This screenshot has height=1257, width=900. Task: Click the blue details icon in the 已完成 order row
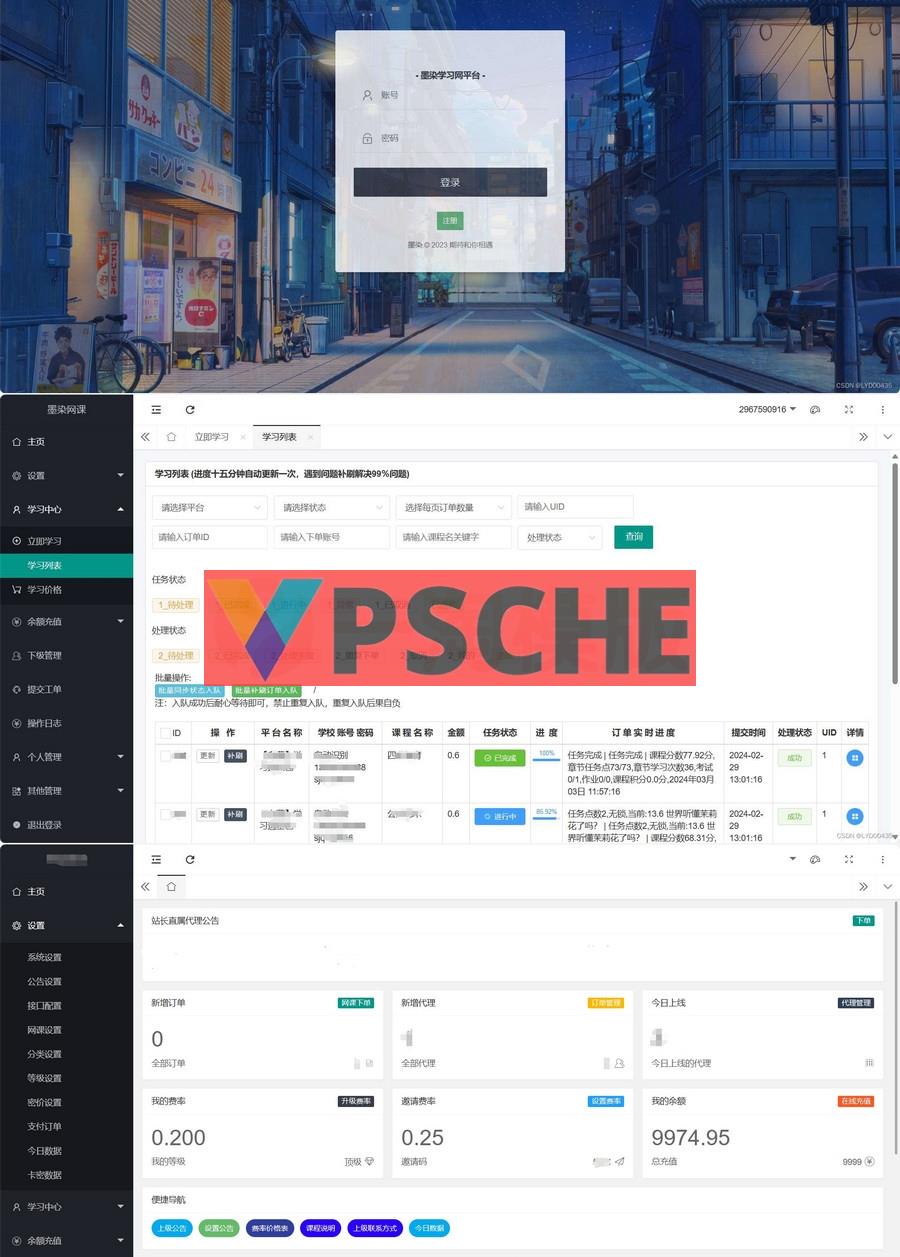click(854, 758)
